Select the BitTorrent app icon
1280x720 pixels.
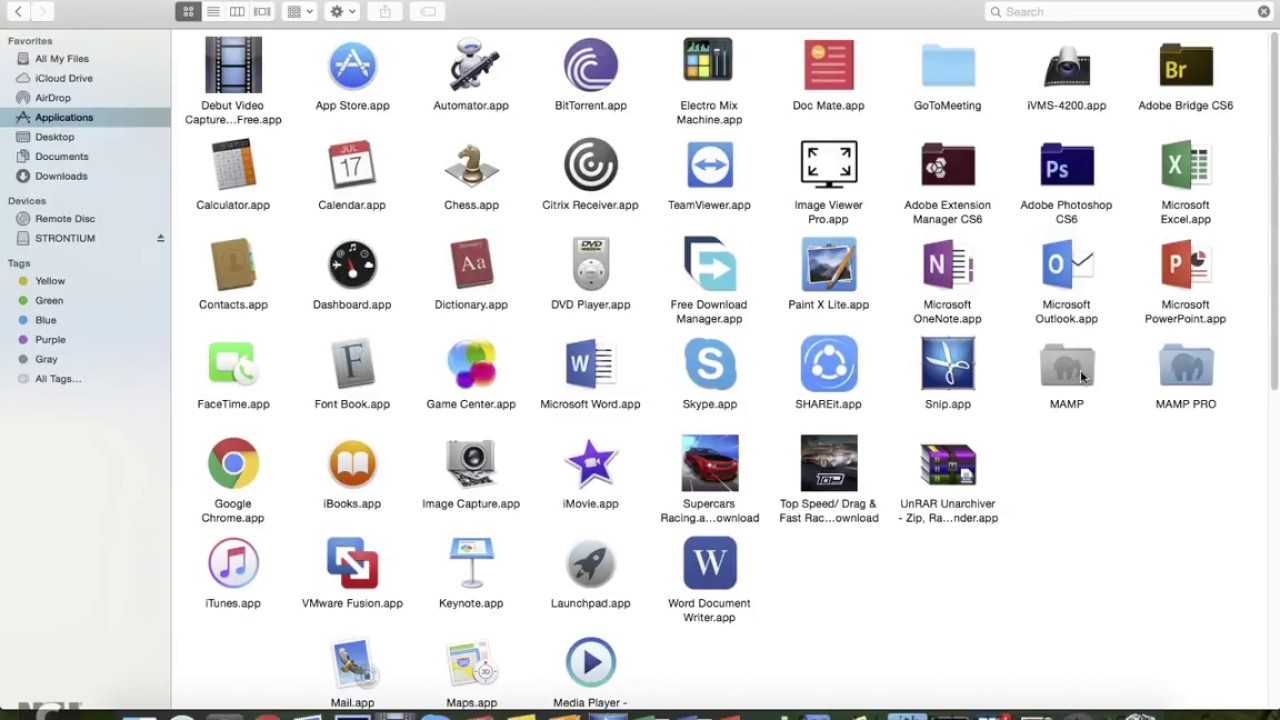click(590, 66)
